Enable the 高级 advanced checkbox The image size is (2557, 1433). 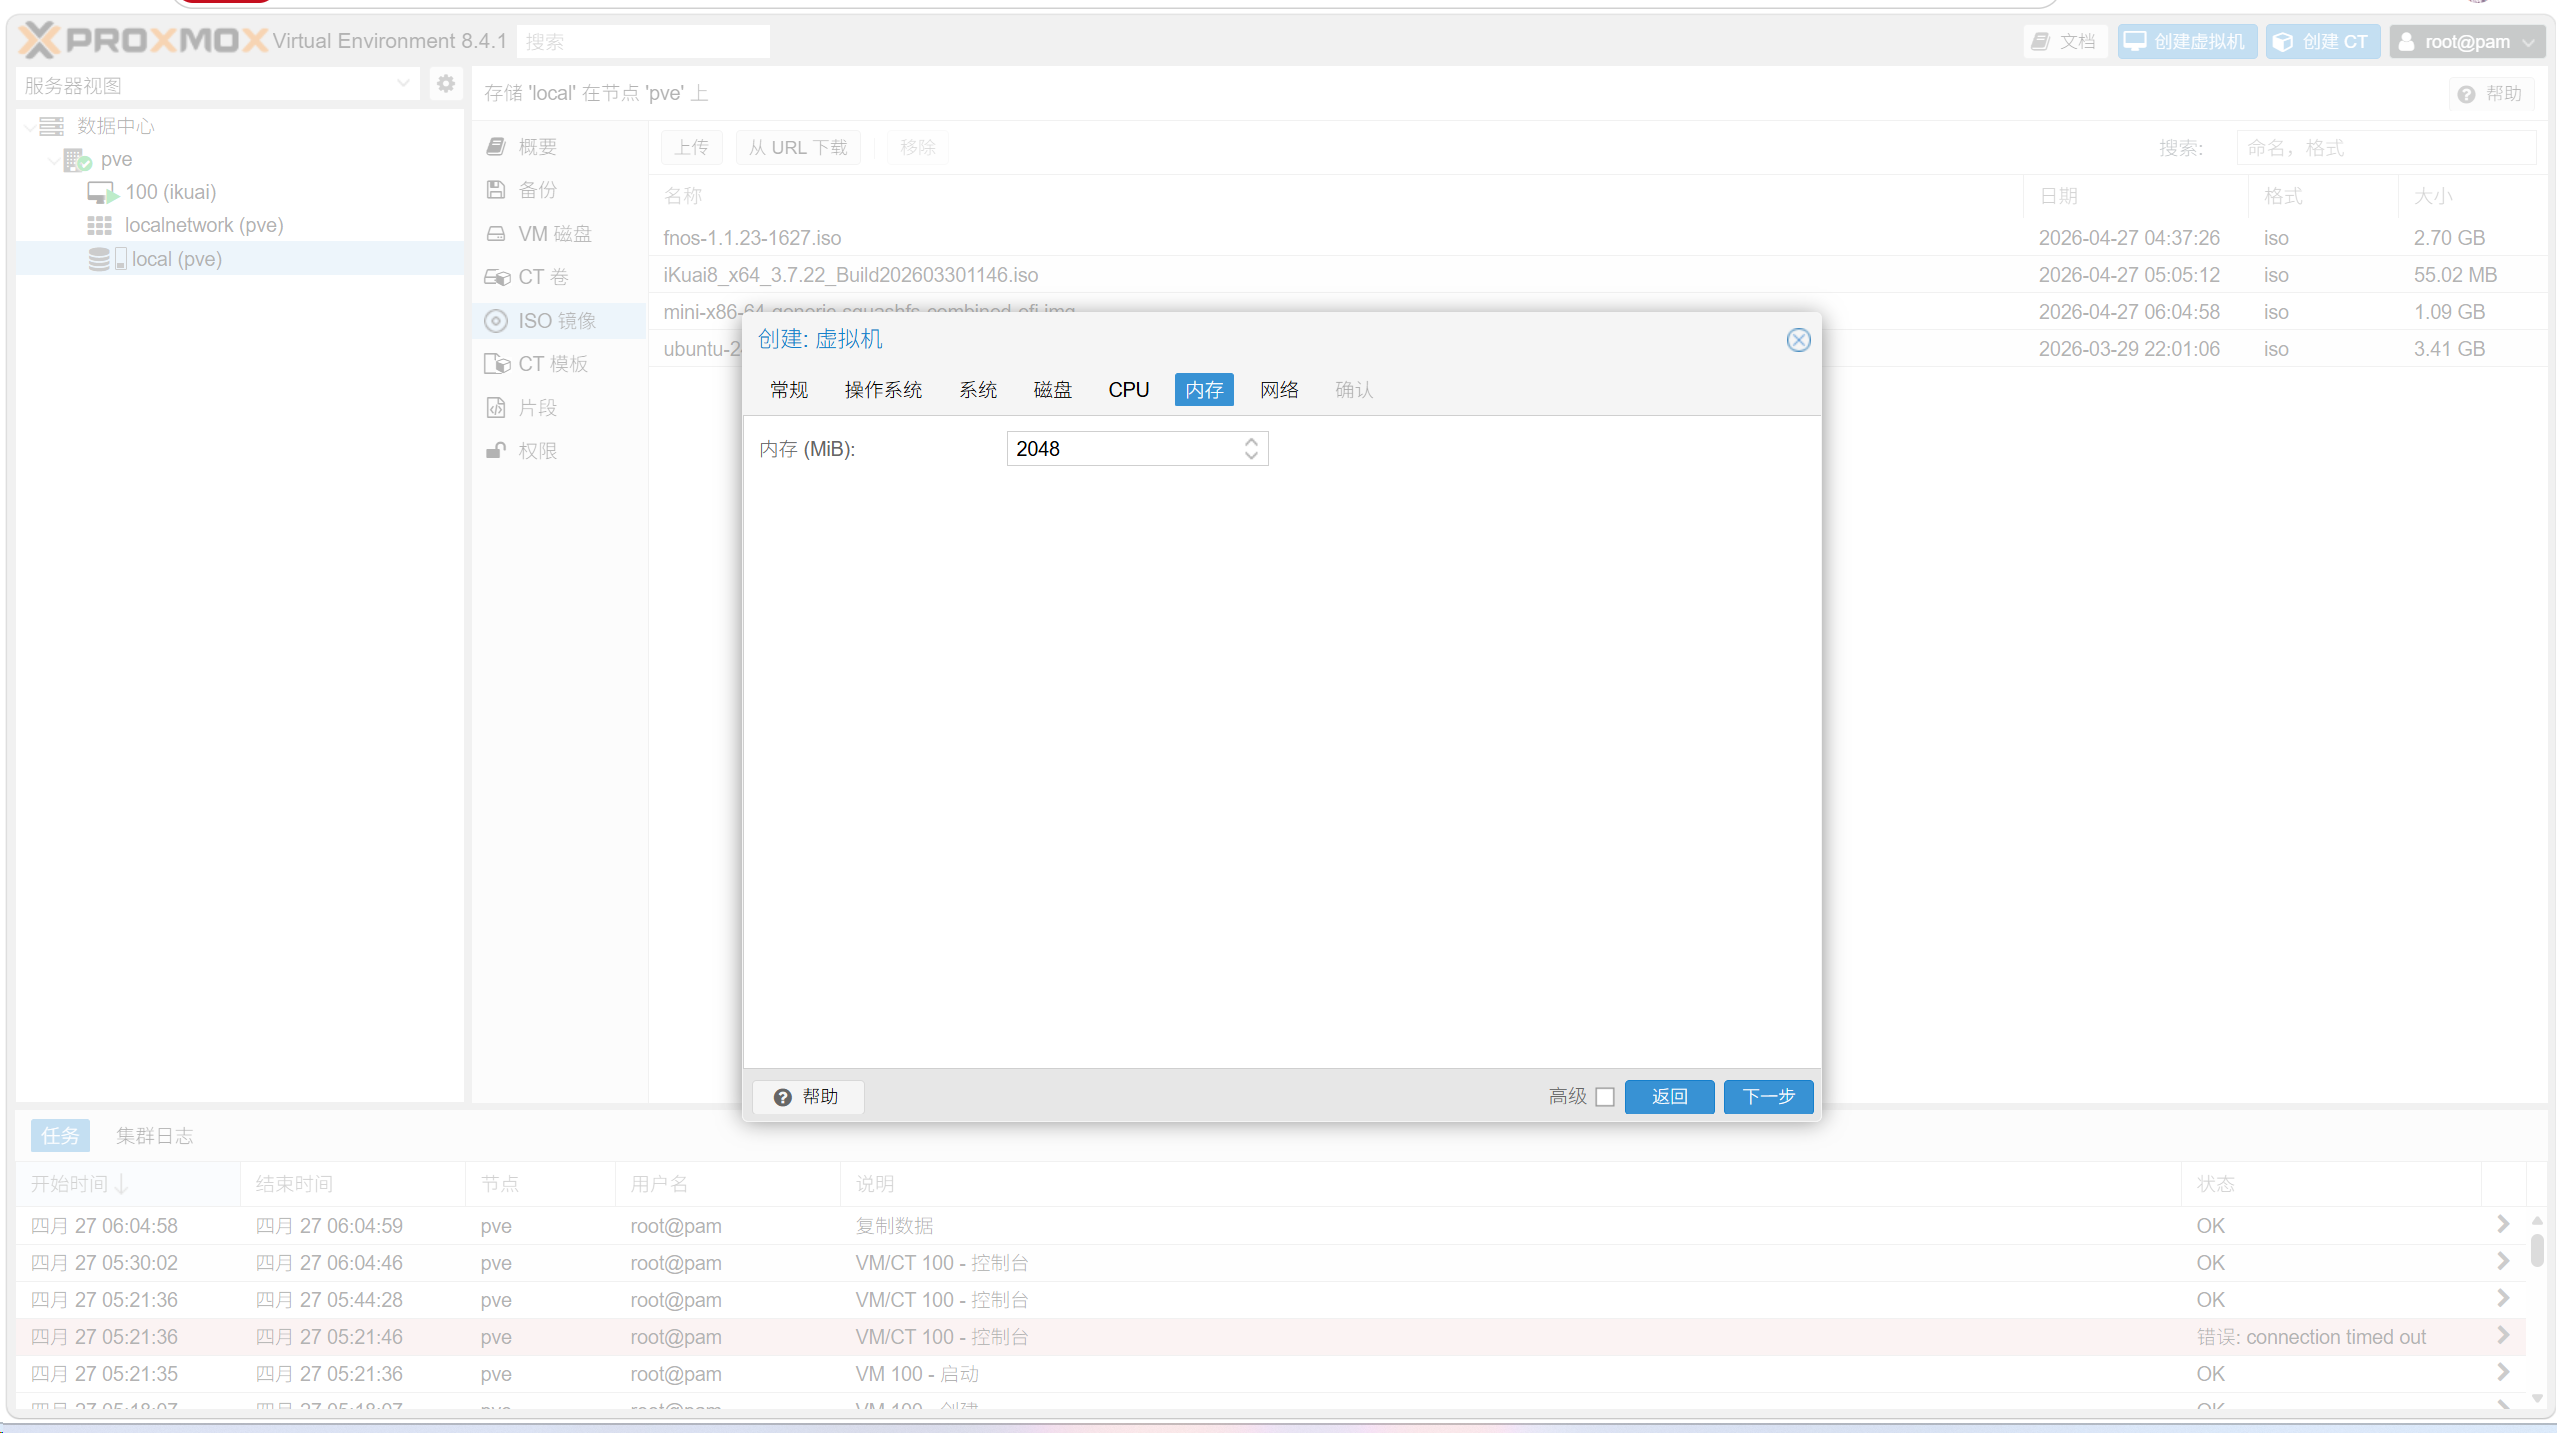click(x=1605, y=1097)
